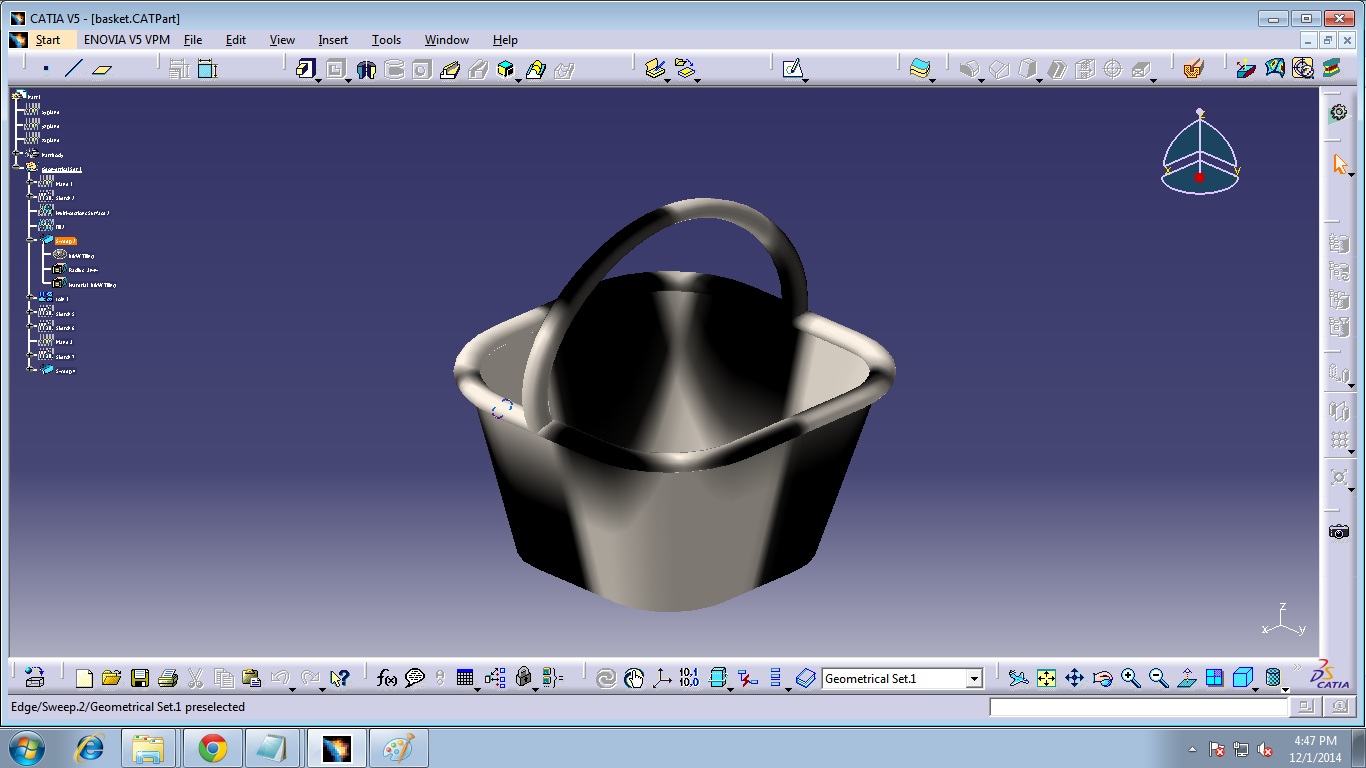Select the Point creation tool
1366x768 pixels.
[46, 69]
